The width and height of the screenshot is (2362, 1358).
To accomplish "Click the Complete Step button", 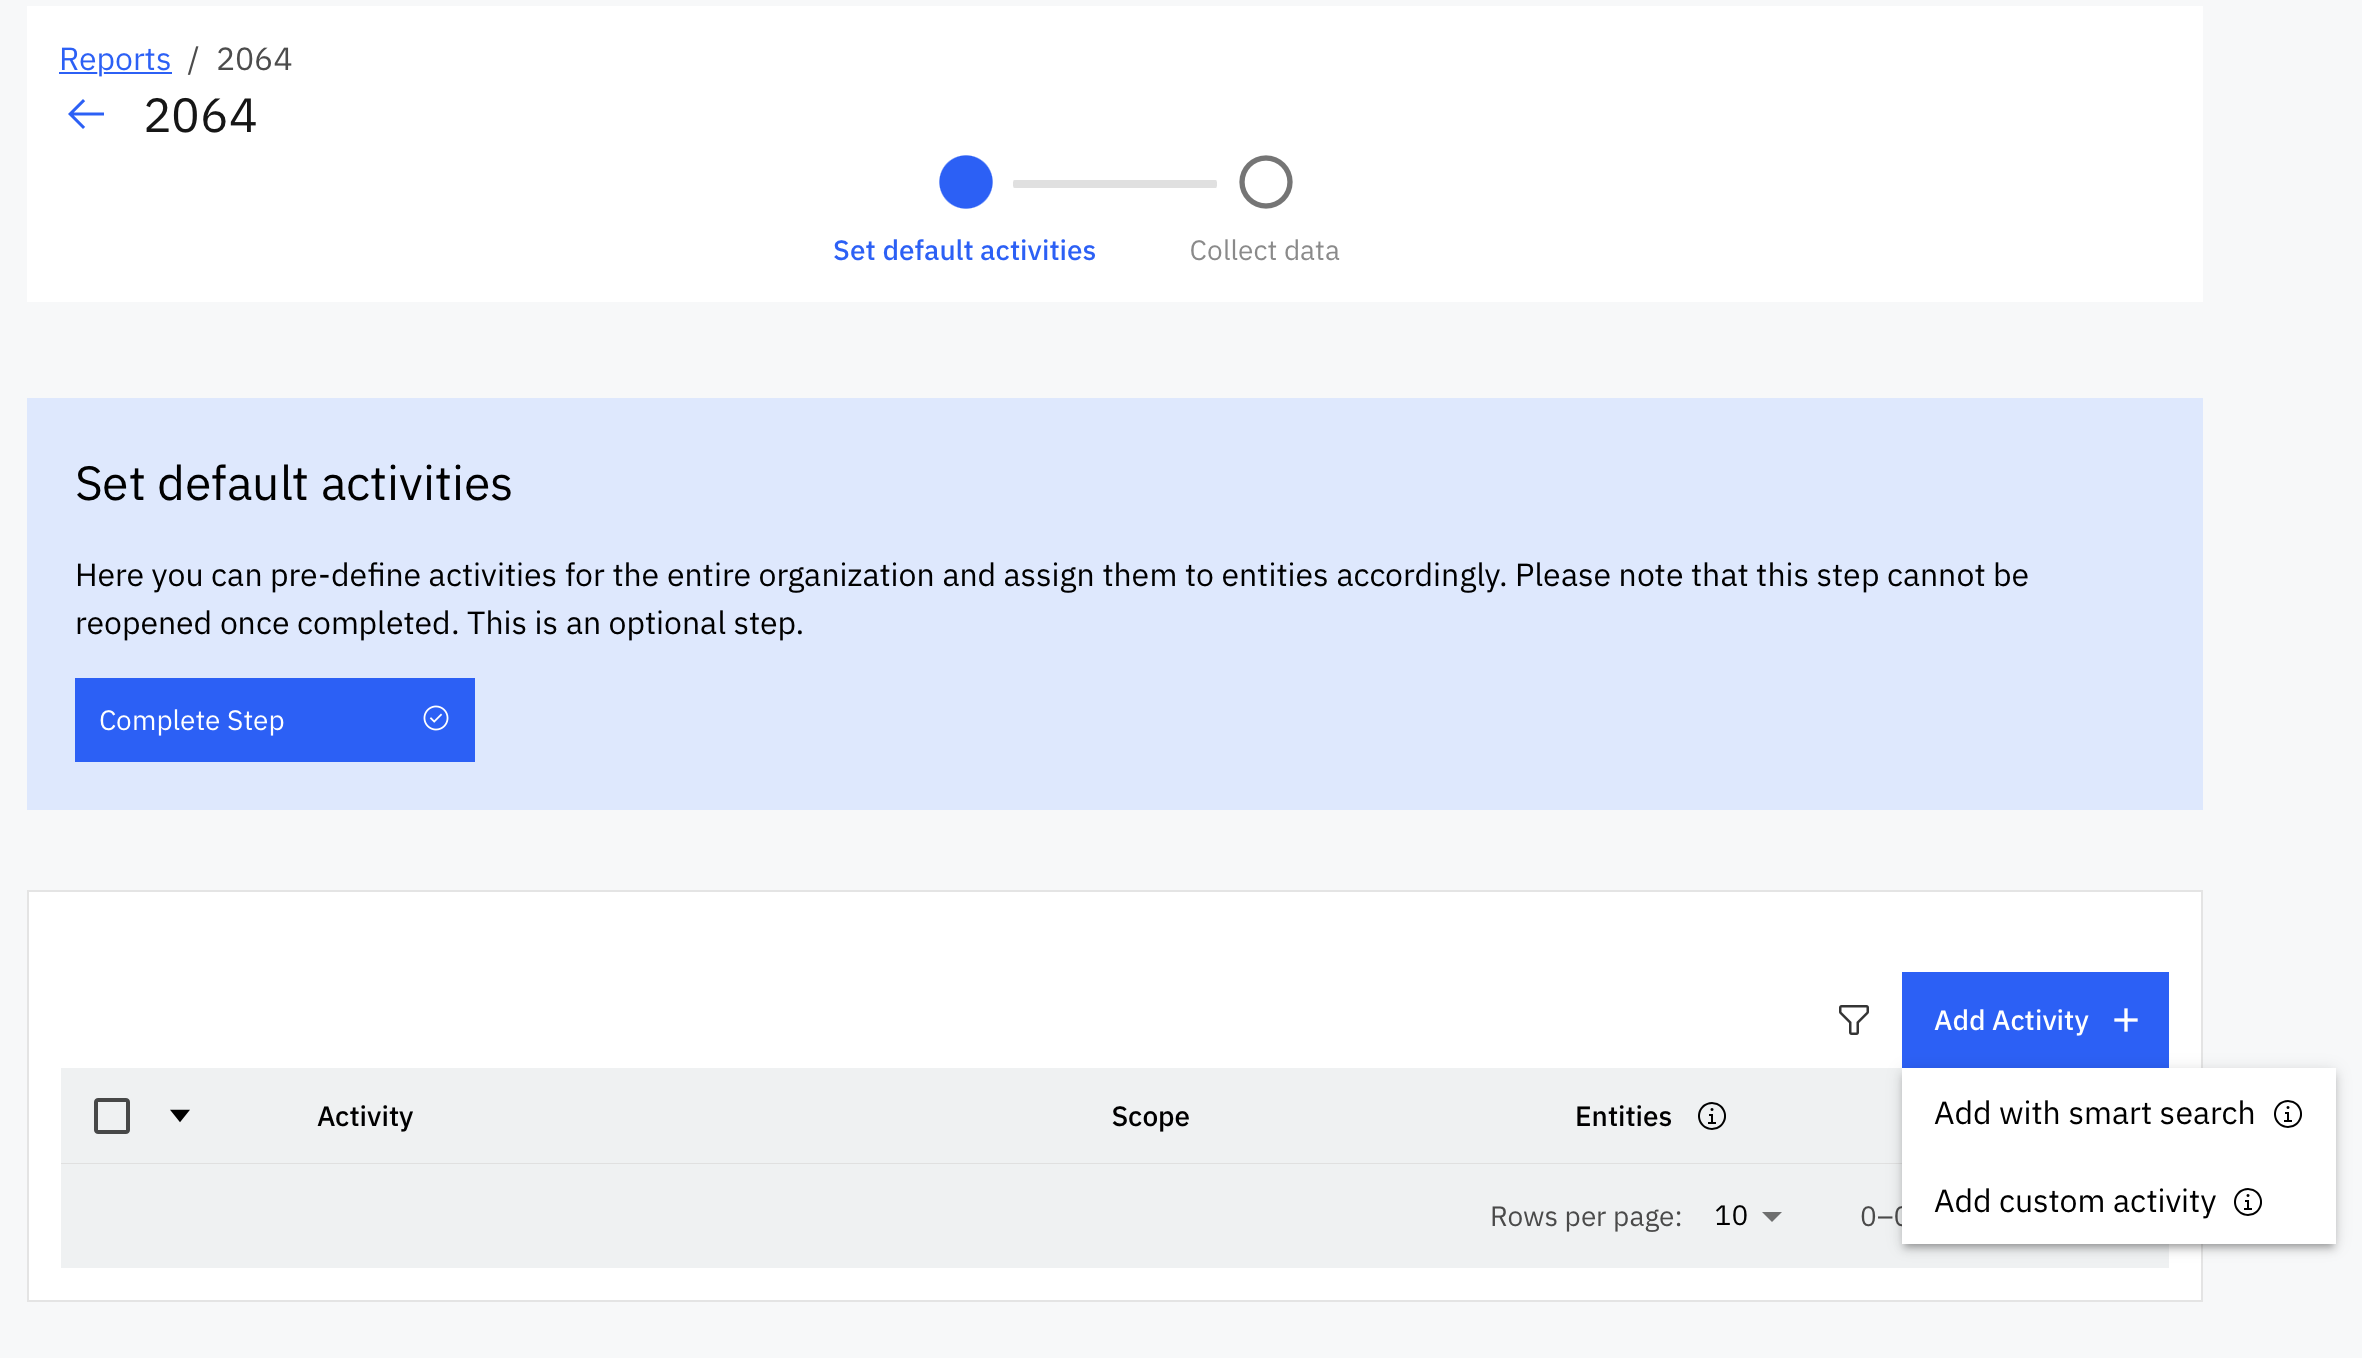I will tap(274, 720).
